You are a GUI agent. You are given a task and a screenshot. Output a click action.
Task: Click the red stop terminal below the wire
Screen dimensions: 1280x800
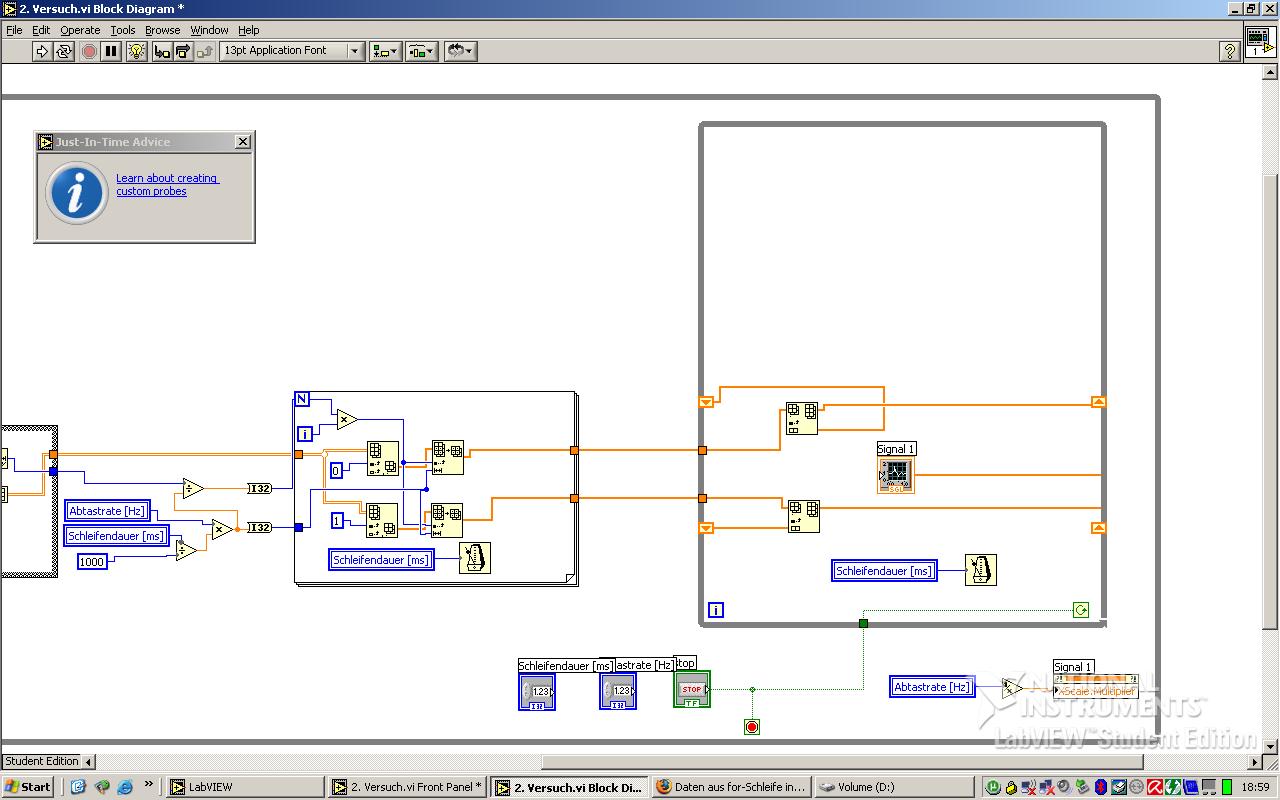tap(752, 727)
